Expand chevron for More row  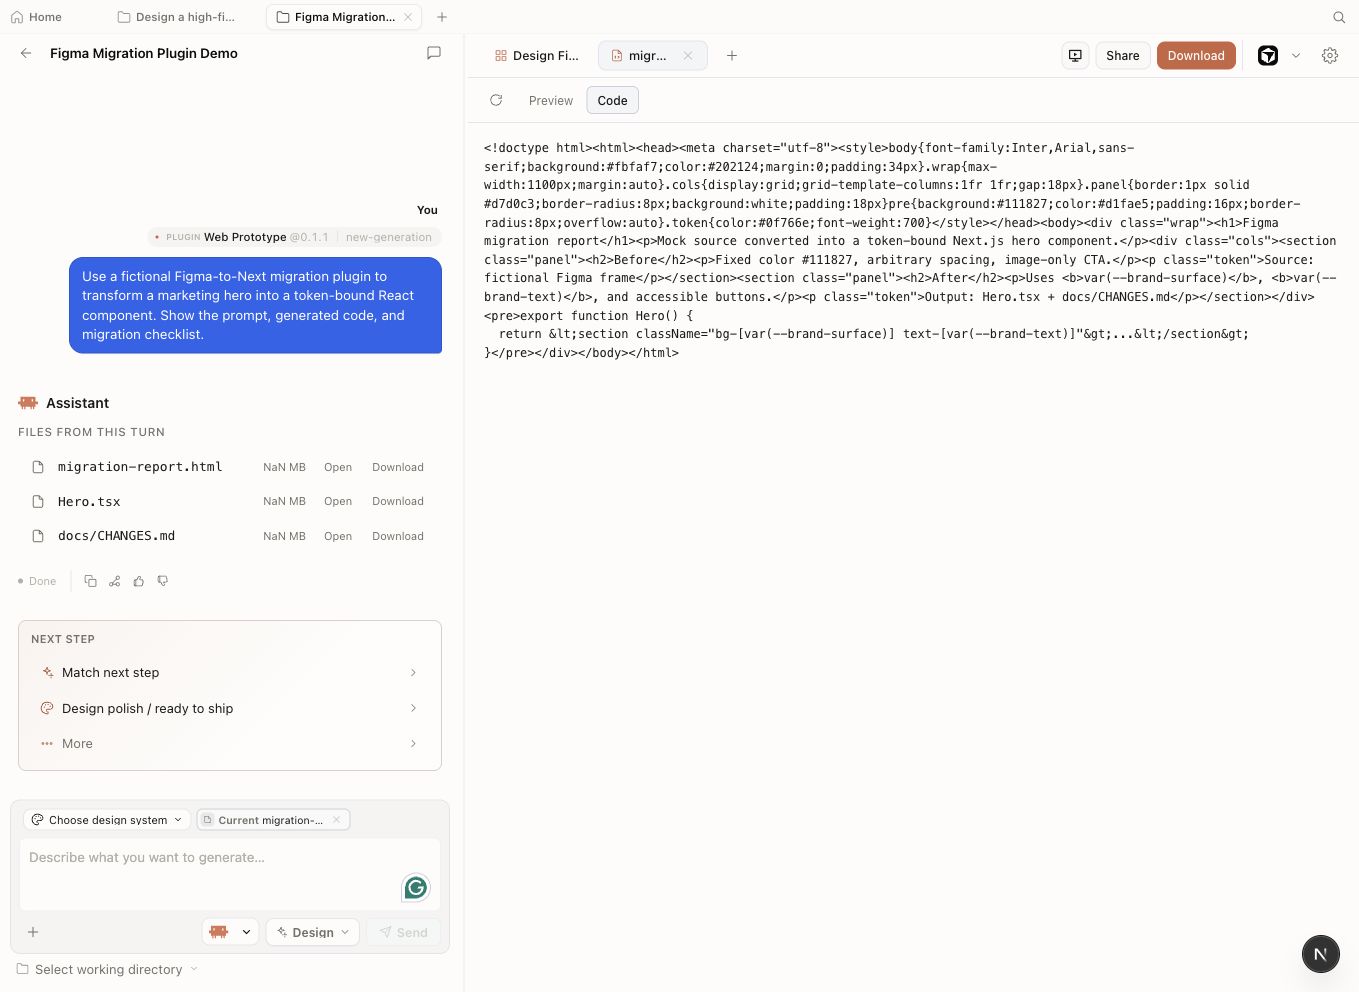pyautogui.click(x=413, y=743)
